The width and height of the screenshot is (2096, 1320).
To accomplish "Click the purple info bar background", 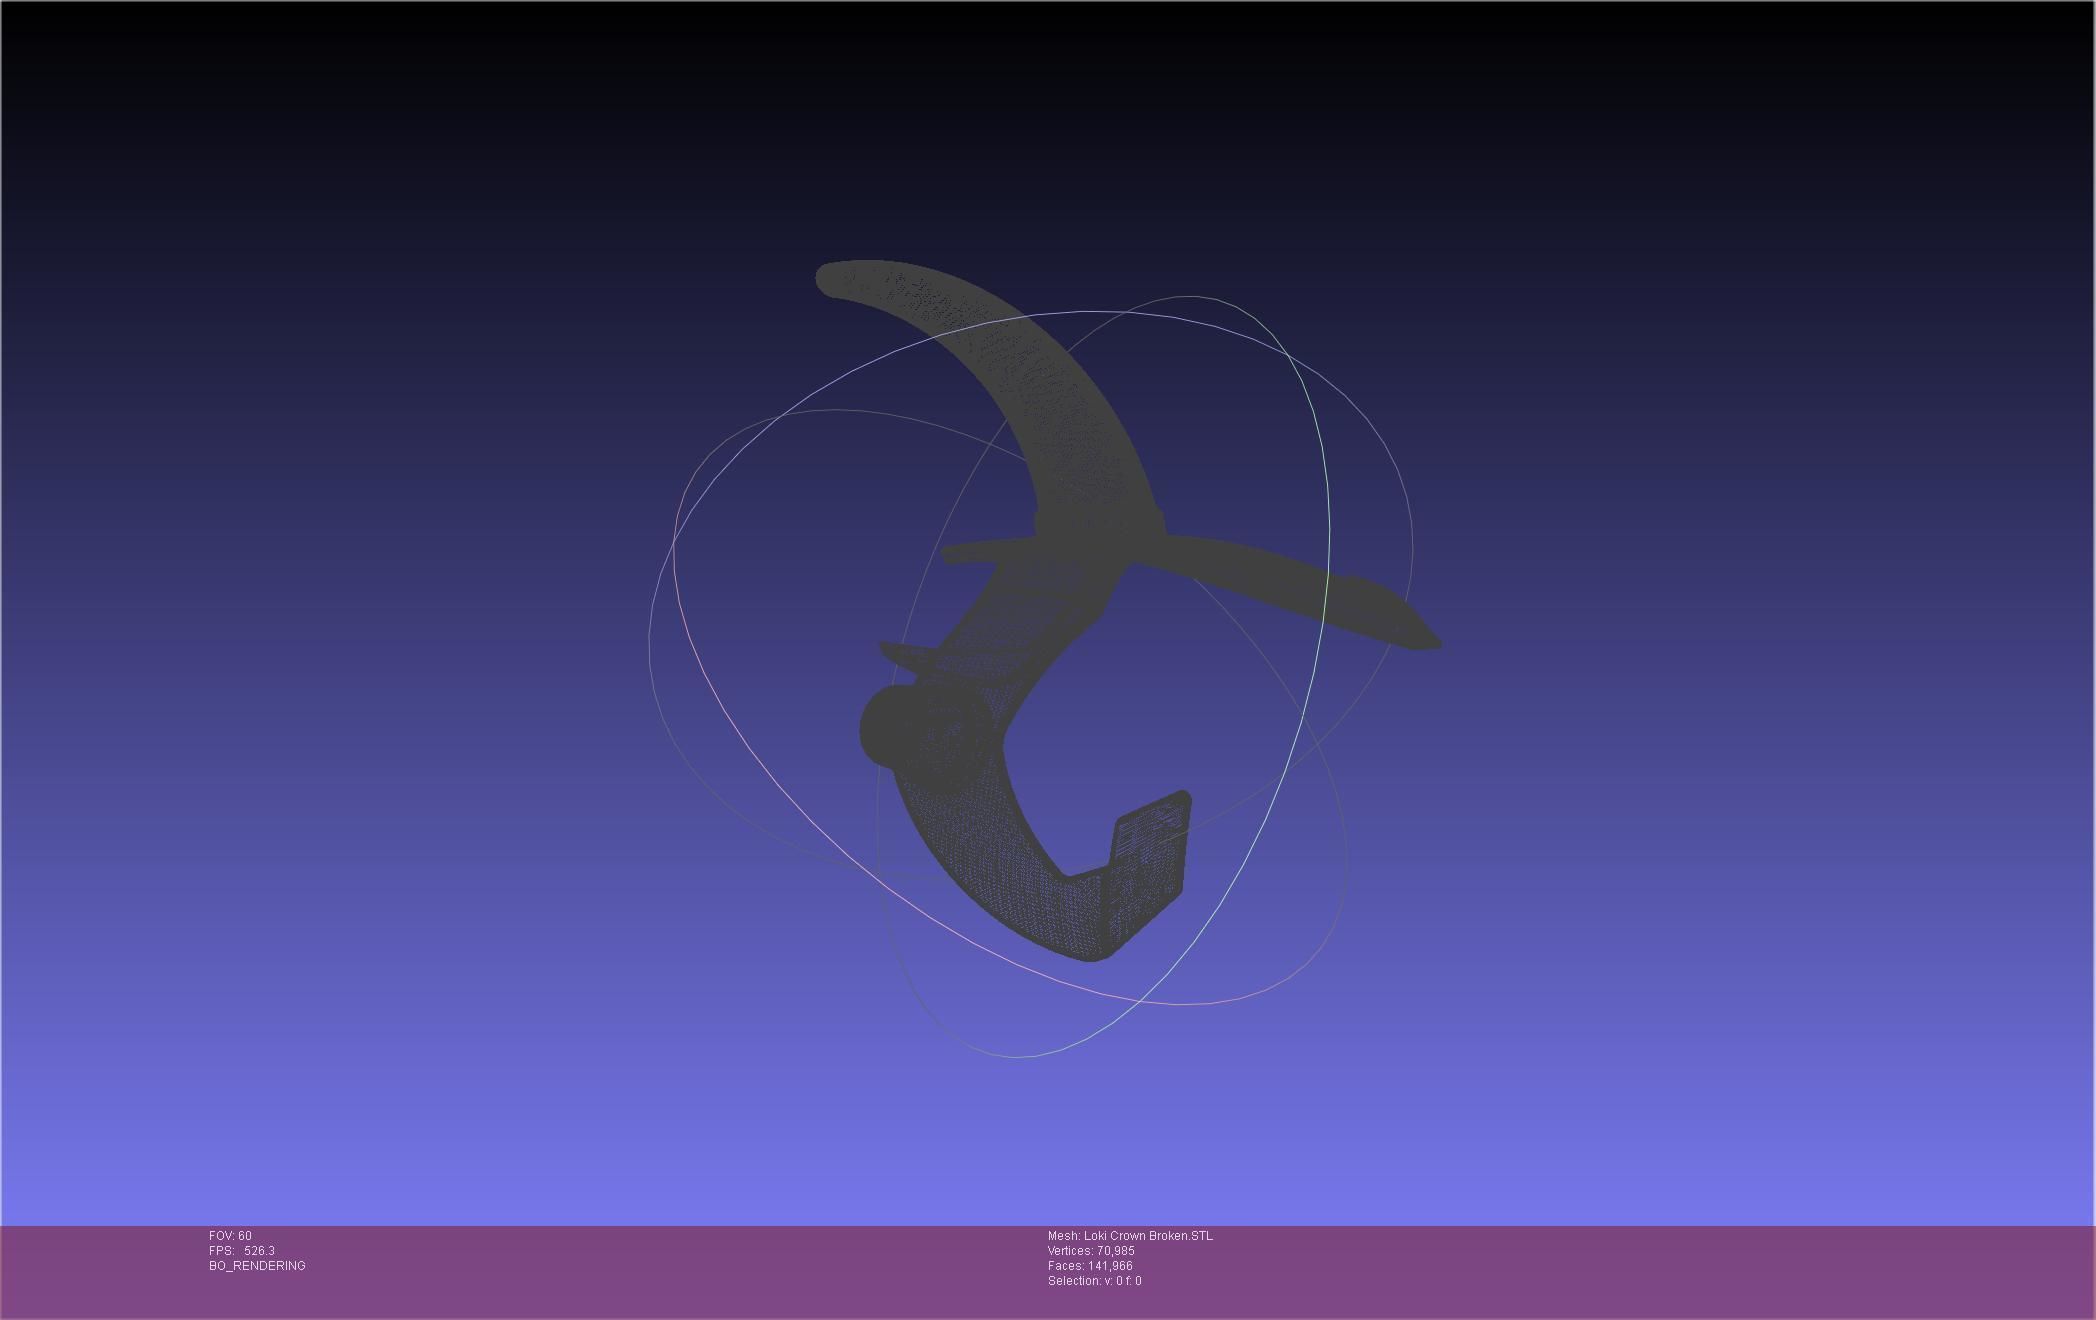I will [x=1600, y=1270].
